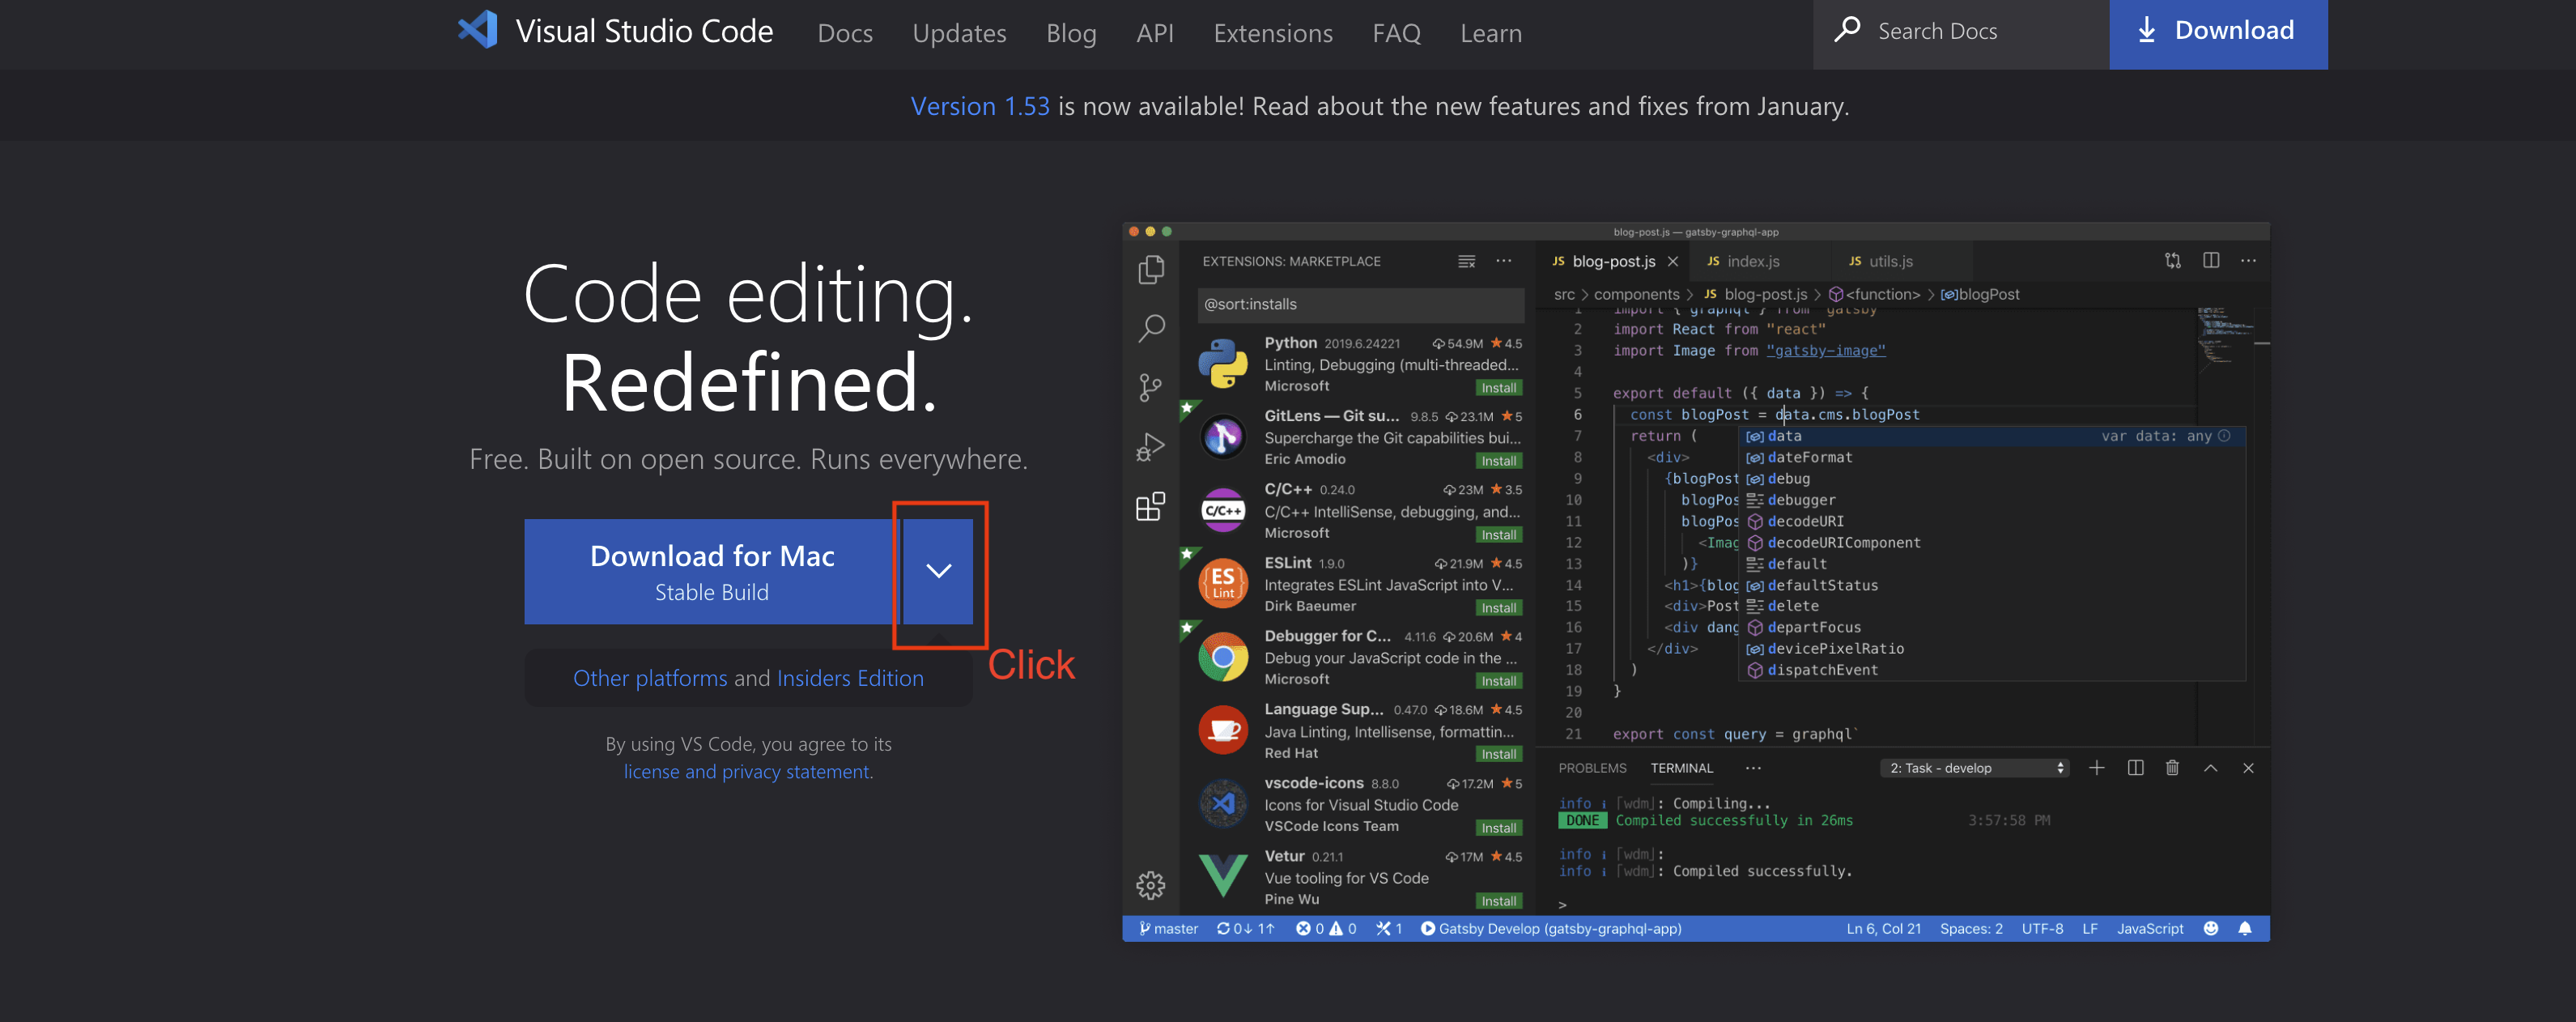Screen dimensions: 2576x1022
Task: Open the Updates navigation item
Action: click(x=959, y=33)
